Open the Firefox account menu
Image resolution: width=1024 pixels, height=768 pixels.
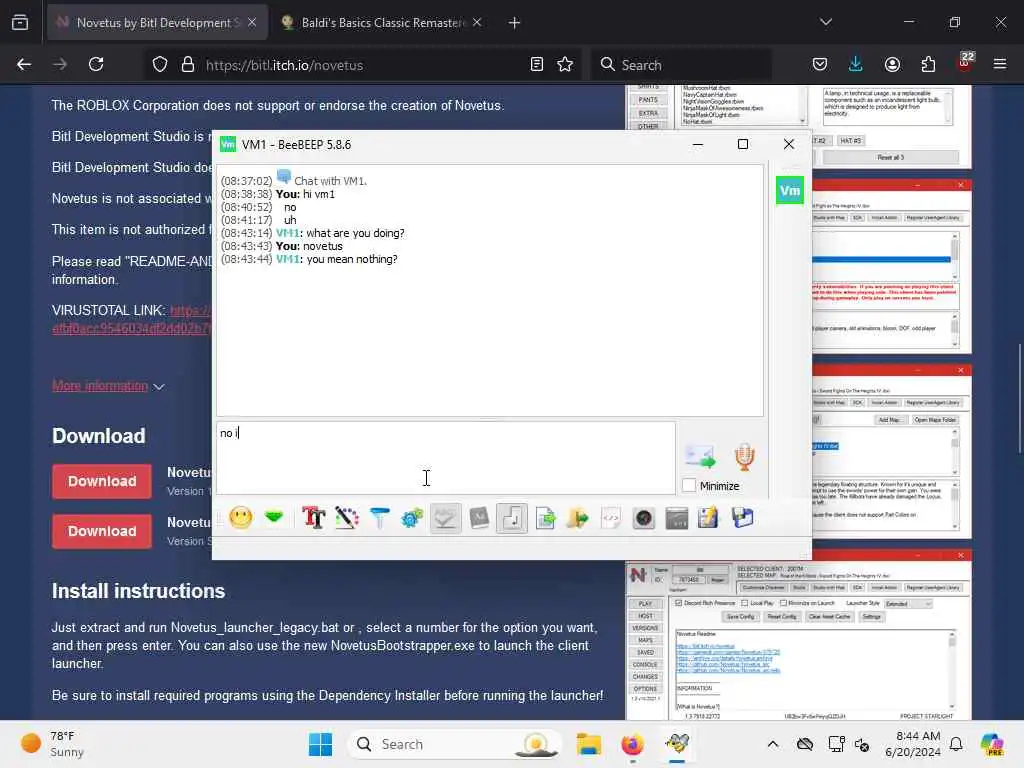tap(893, 65)
